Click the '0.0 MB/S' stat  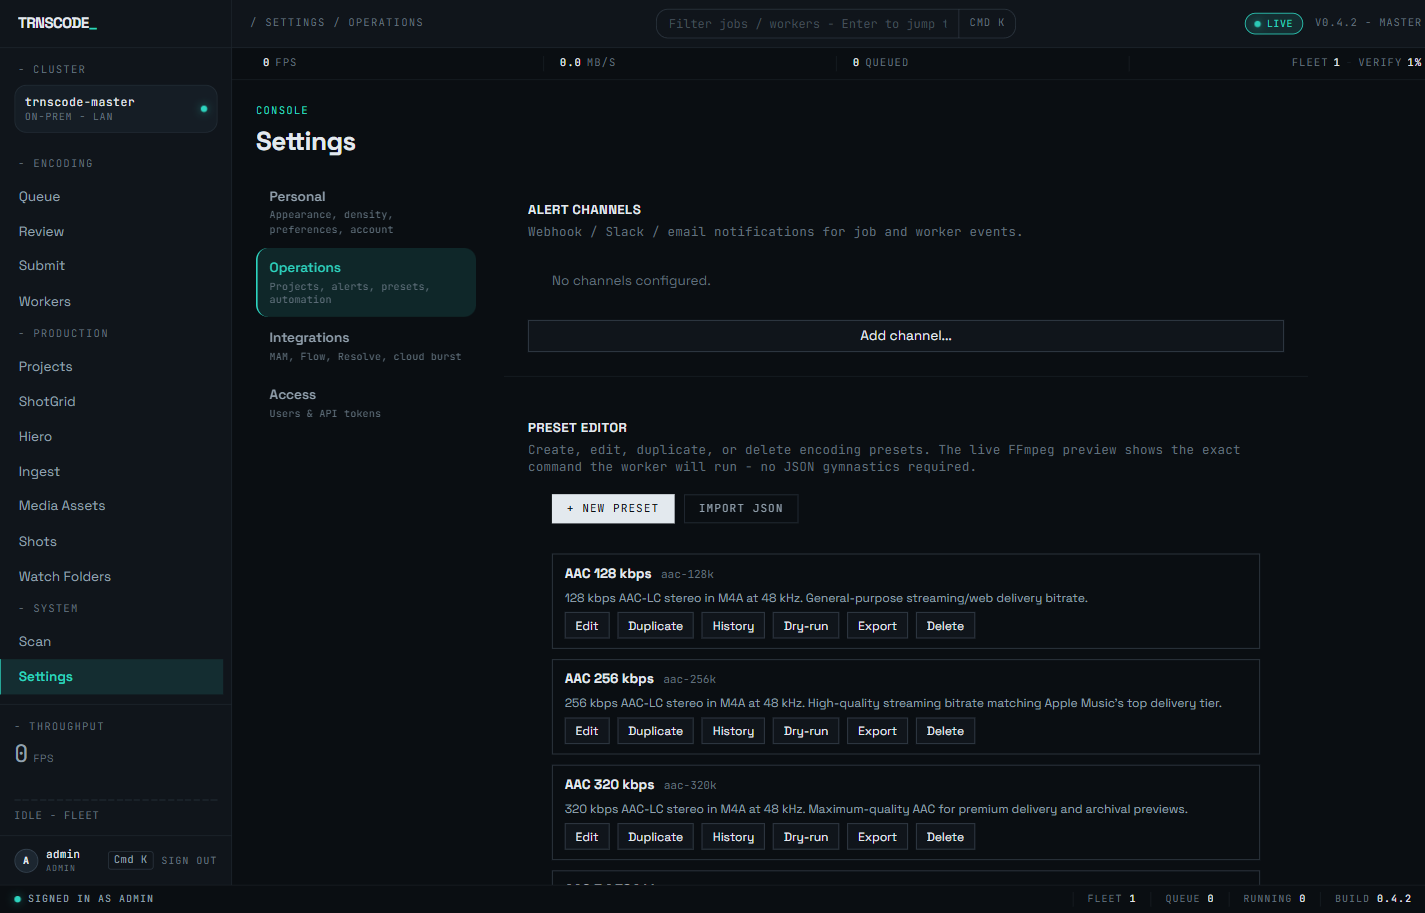(x=588, y=63)
